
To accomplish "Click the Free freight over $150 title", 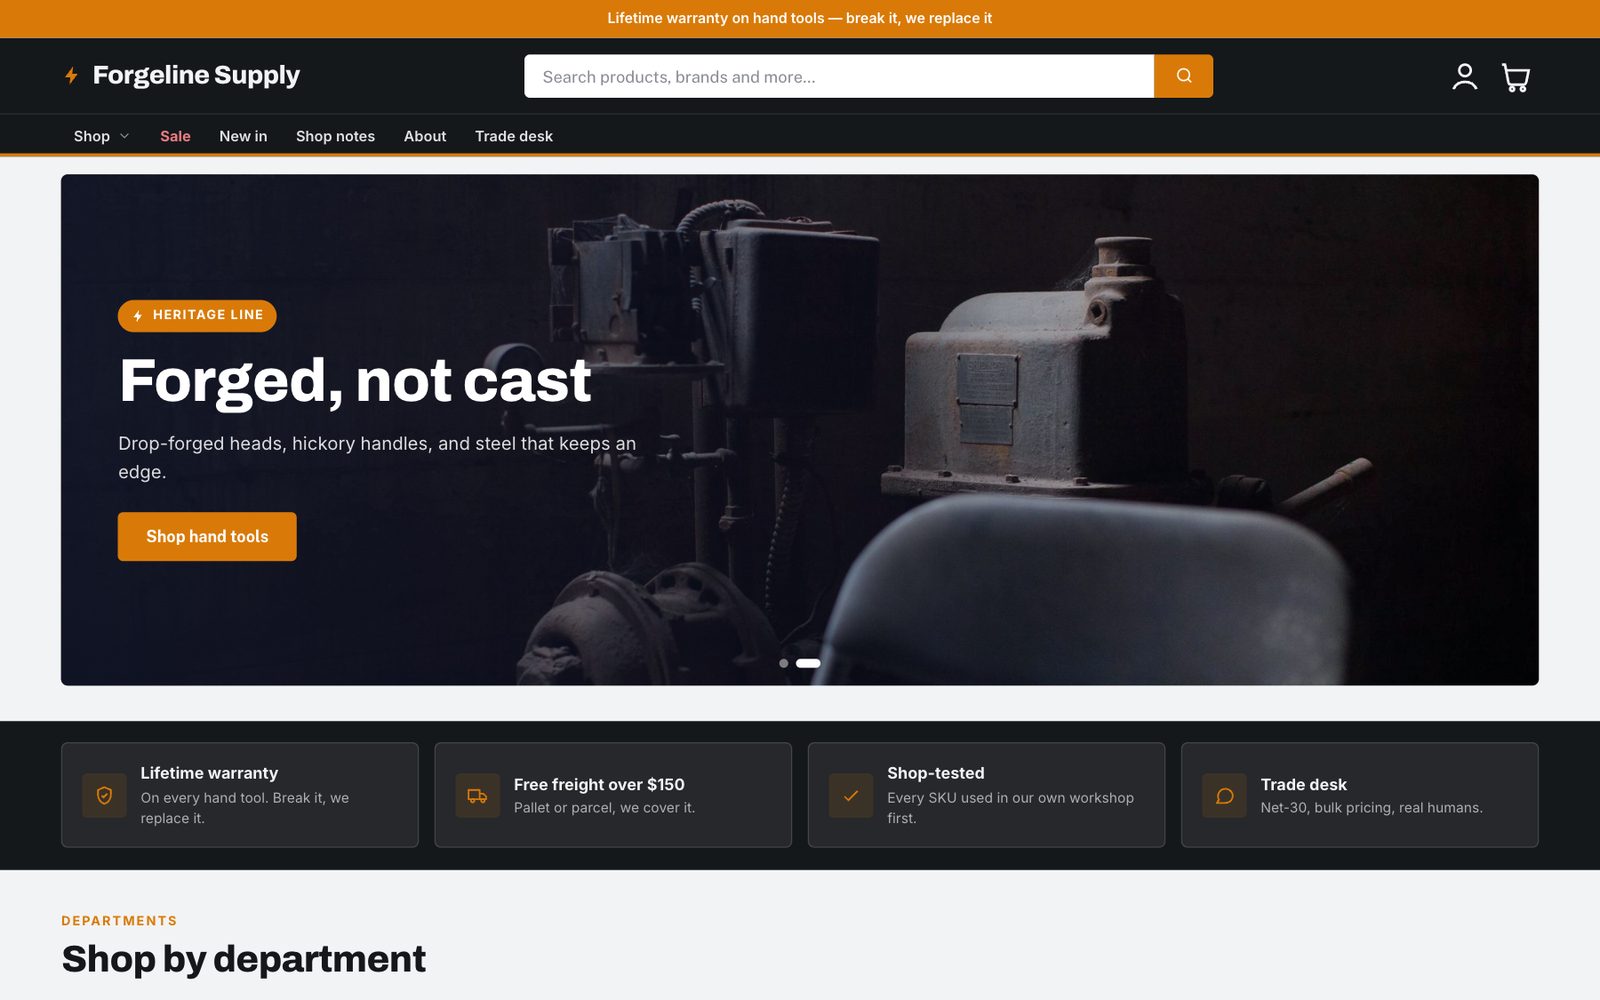I will pyautogui.click(x=599, y=785).
